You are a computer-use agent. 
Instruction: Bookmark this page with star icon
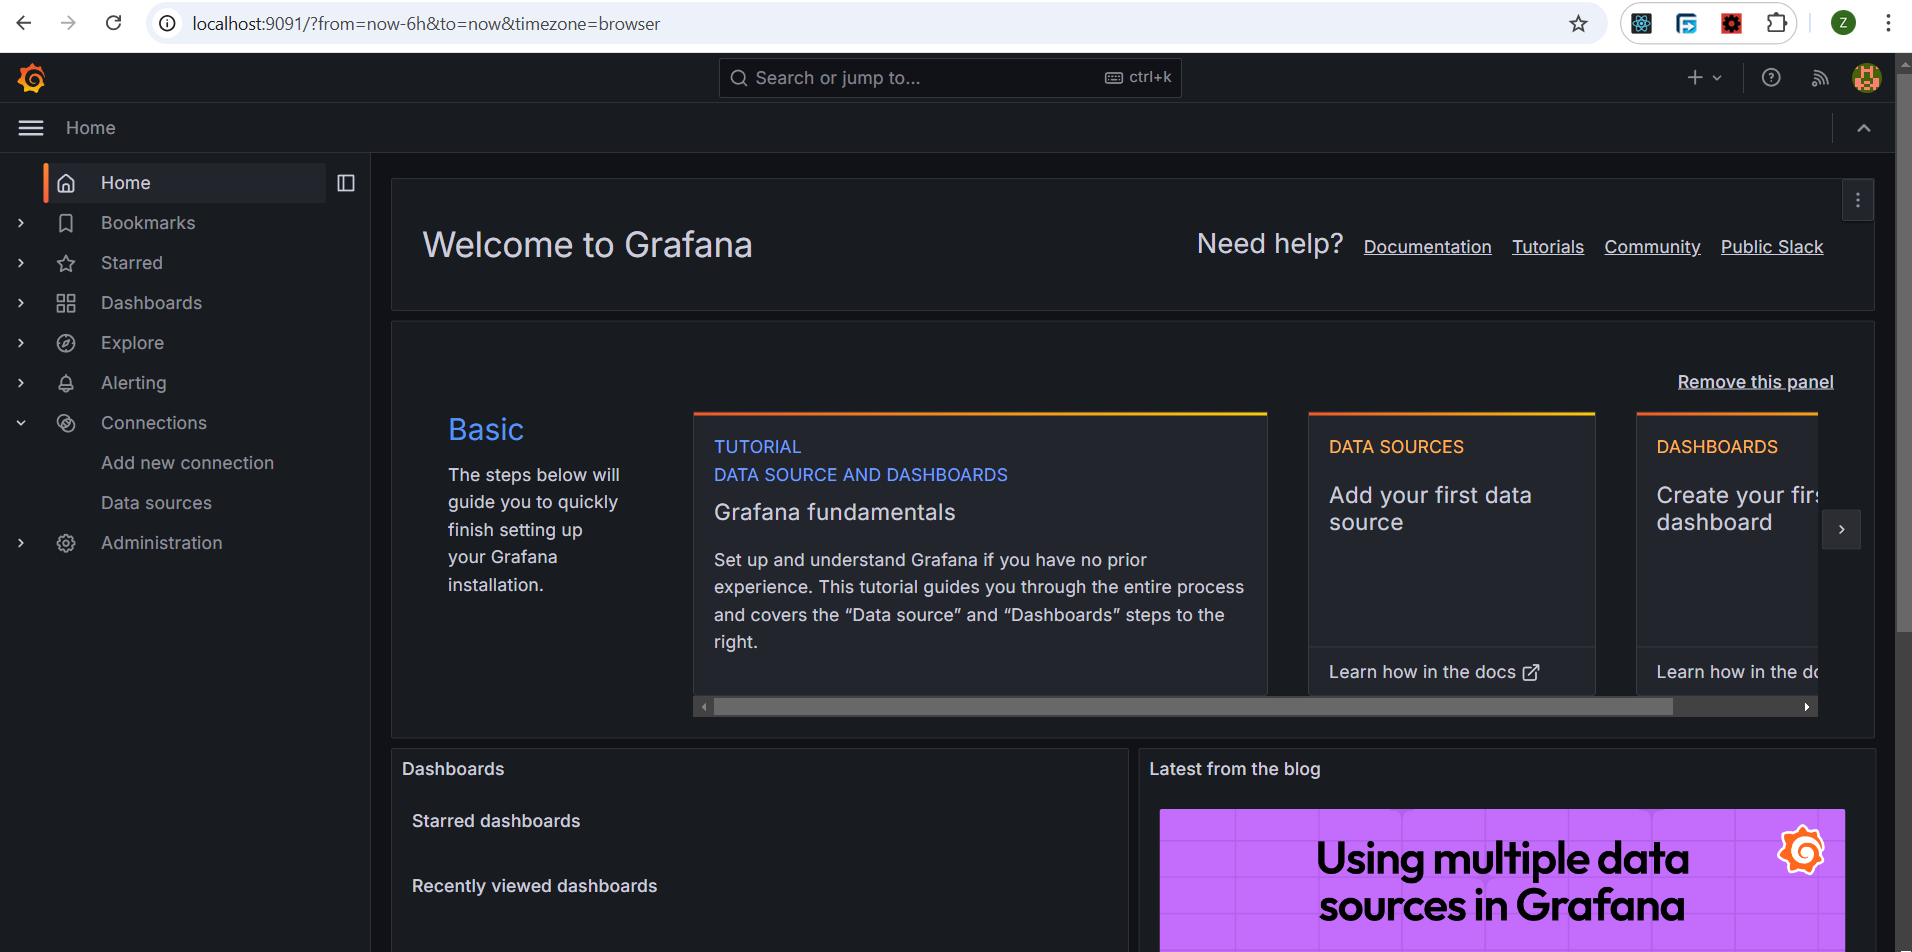pos(1578,23)
